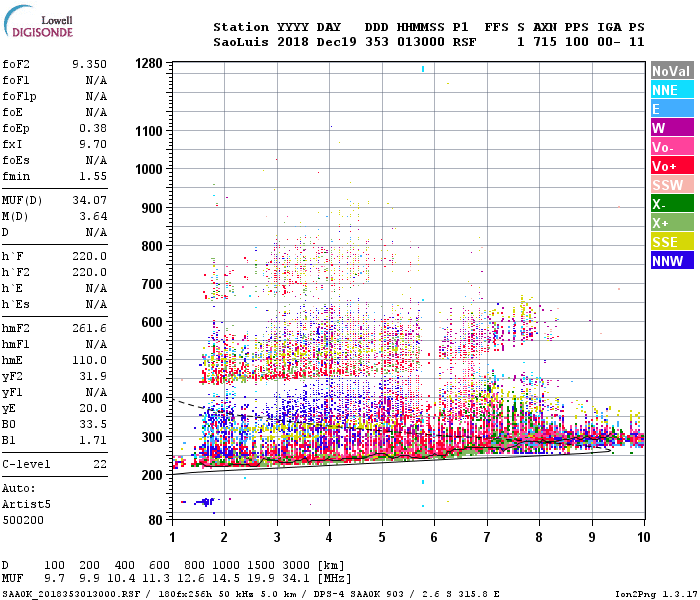Click the foEp value 0.38
Viewport: 700px width, 600px height.
click(93, 128)
